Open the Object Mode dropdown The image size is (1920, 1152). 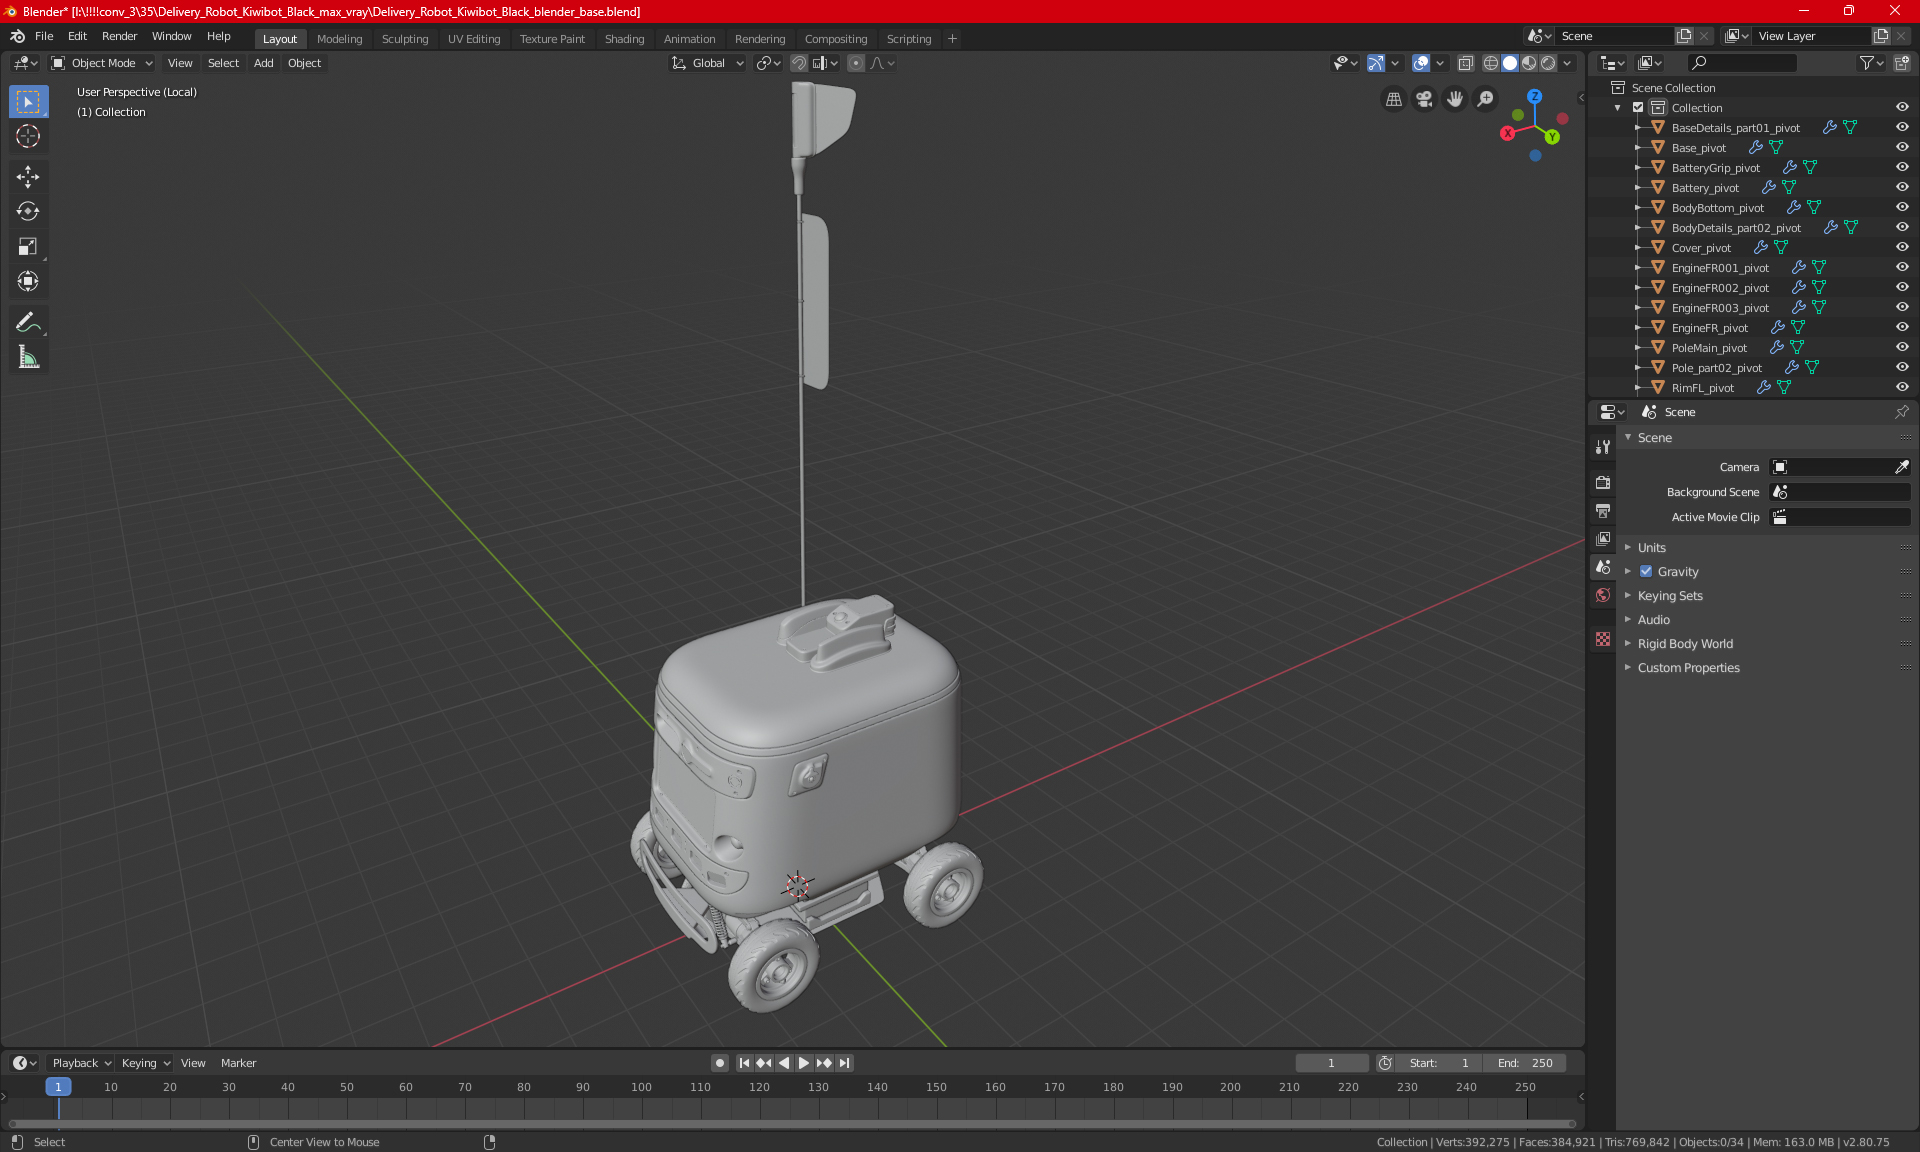[102, 63]
